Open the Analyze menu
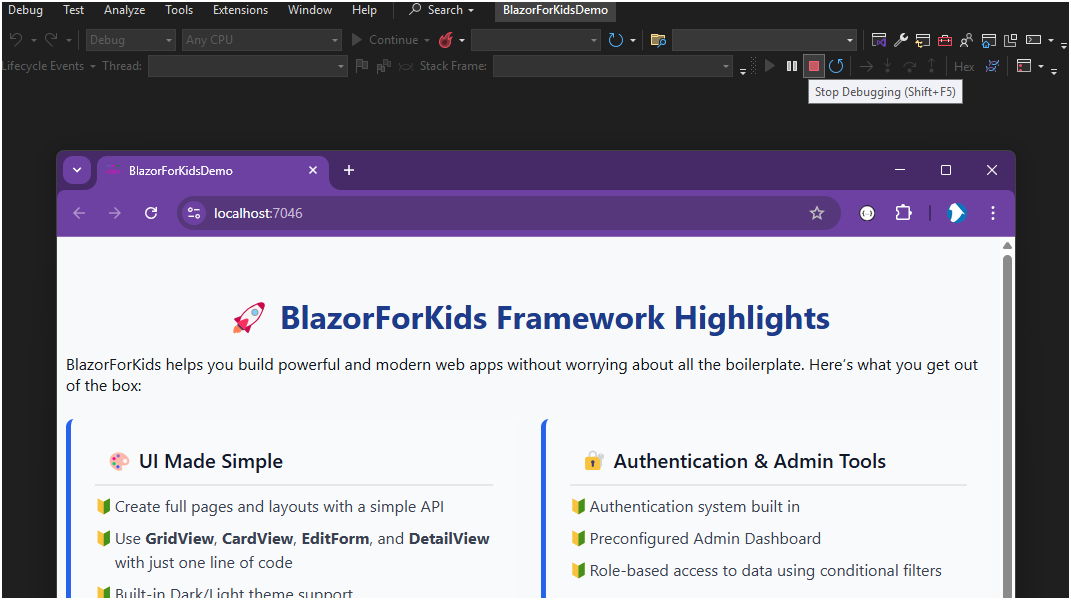The width and height of the screenshot is (1071, 600). (x=124, y=10)
